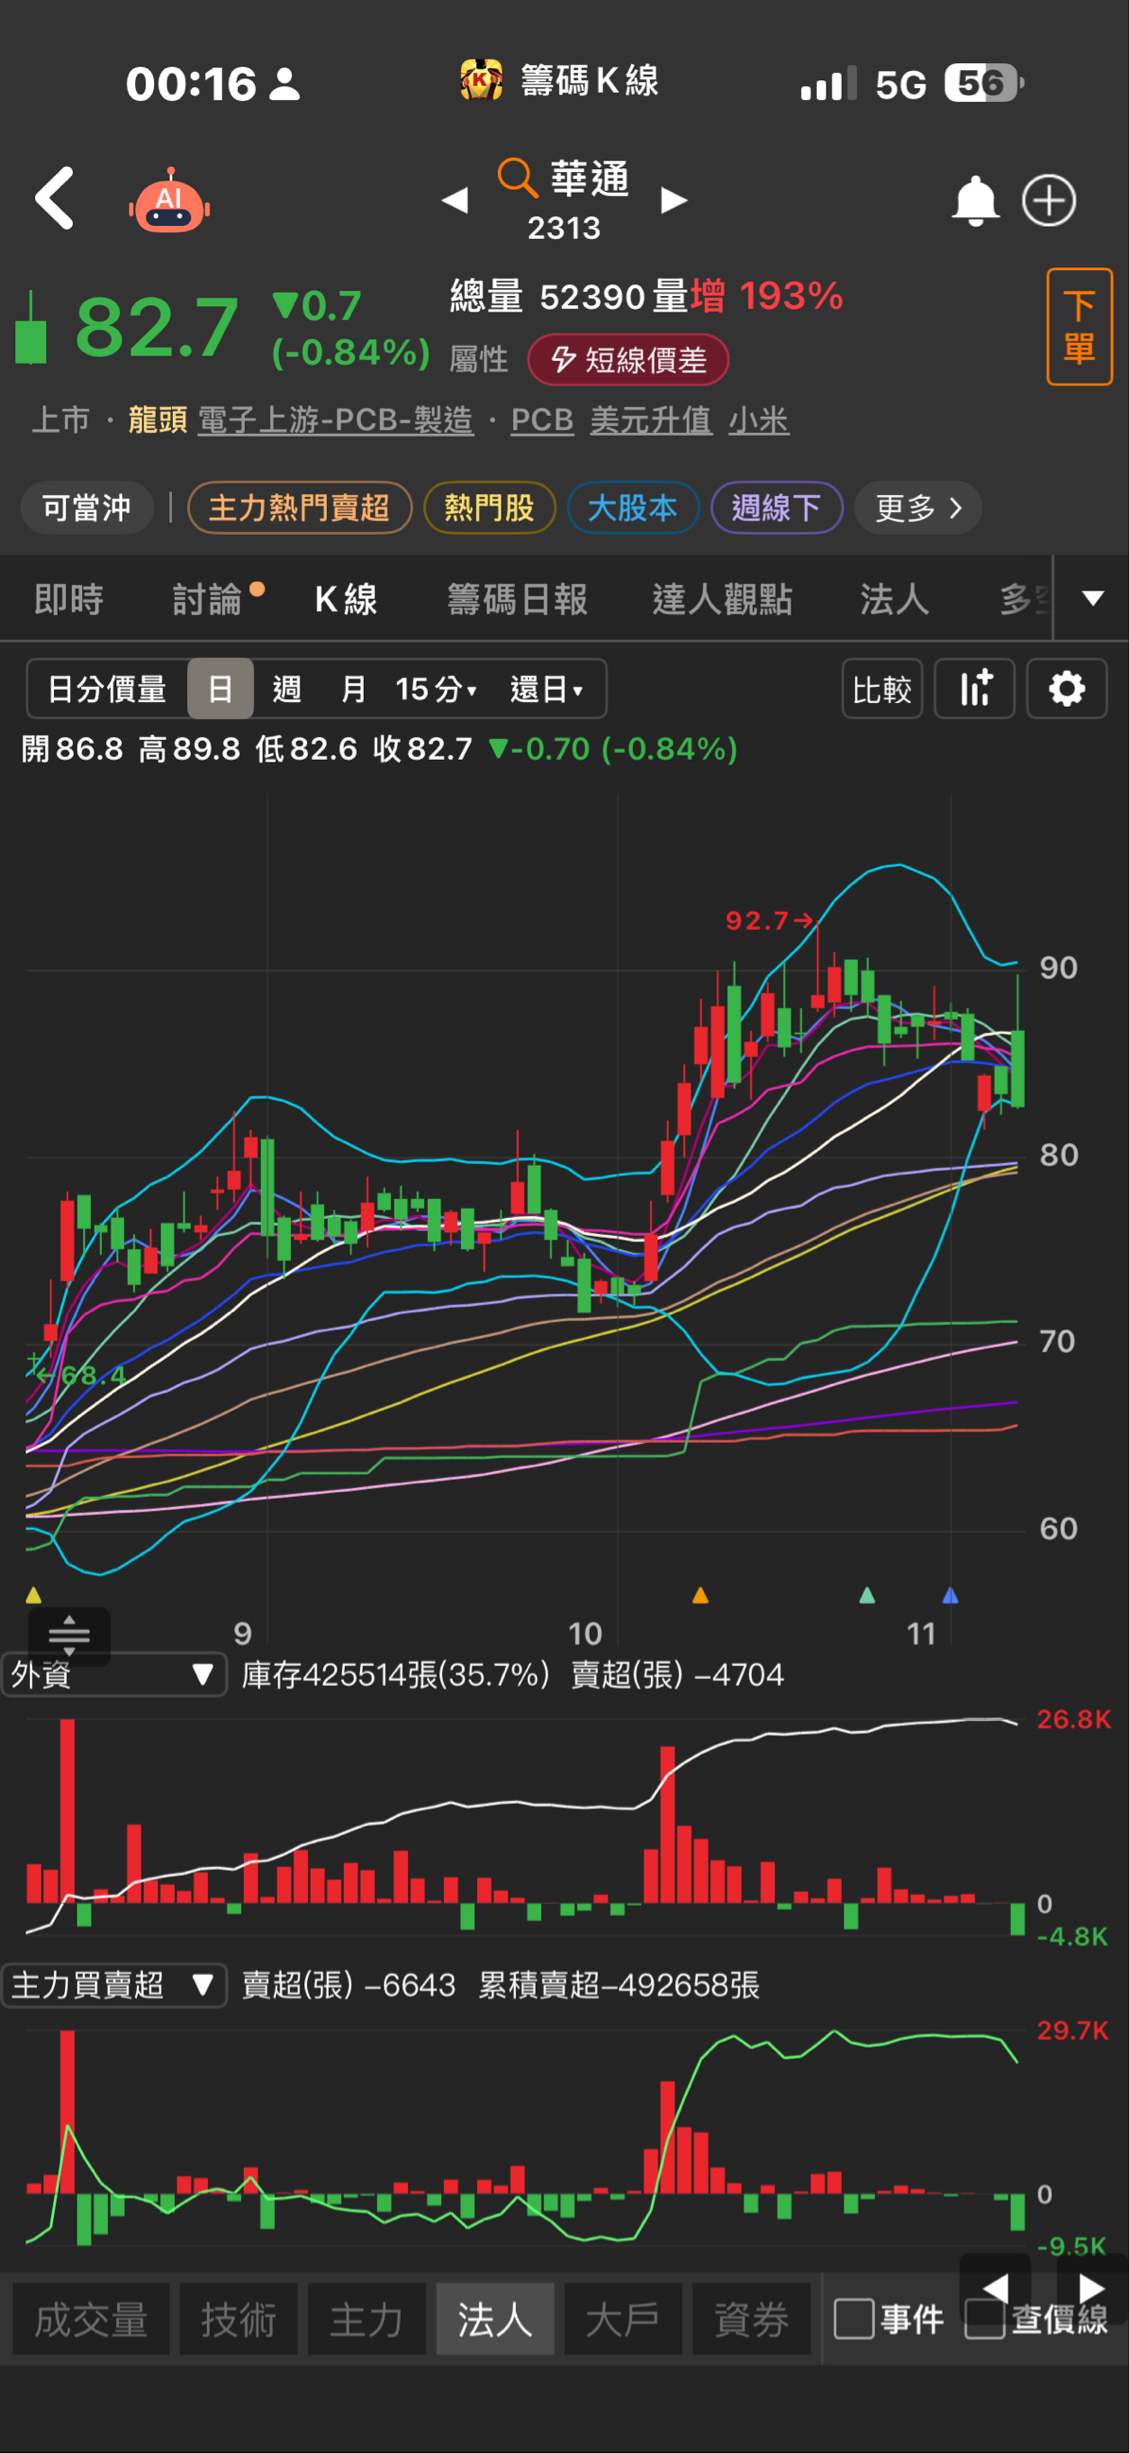The image size is (1129, 2453).
Task: Select the 大戶 bottom tab
Action: [622, 2318]
